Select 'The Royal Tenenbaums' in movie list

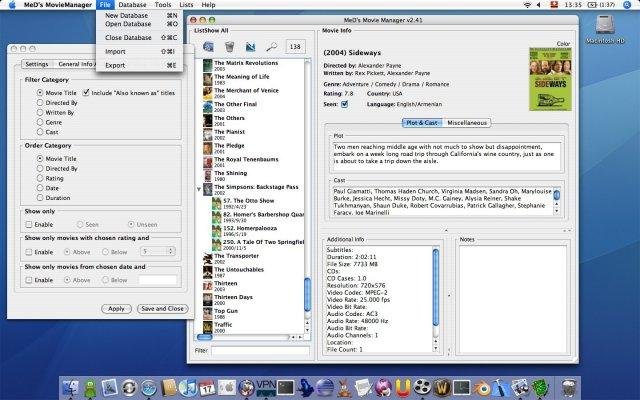tap(246, 162)
